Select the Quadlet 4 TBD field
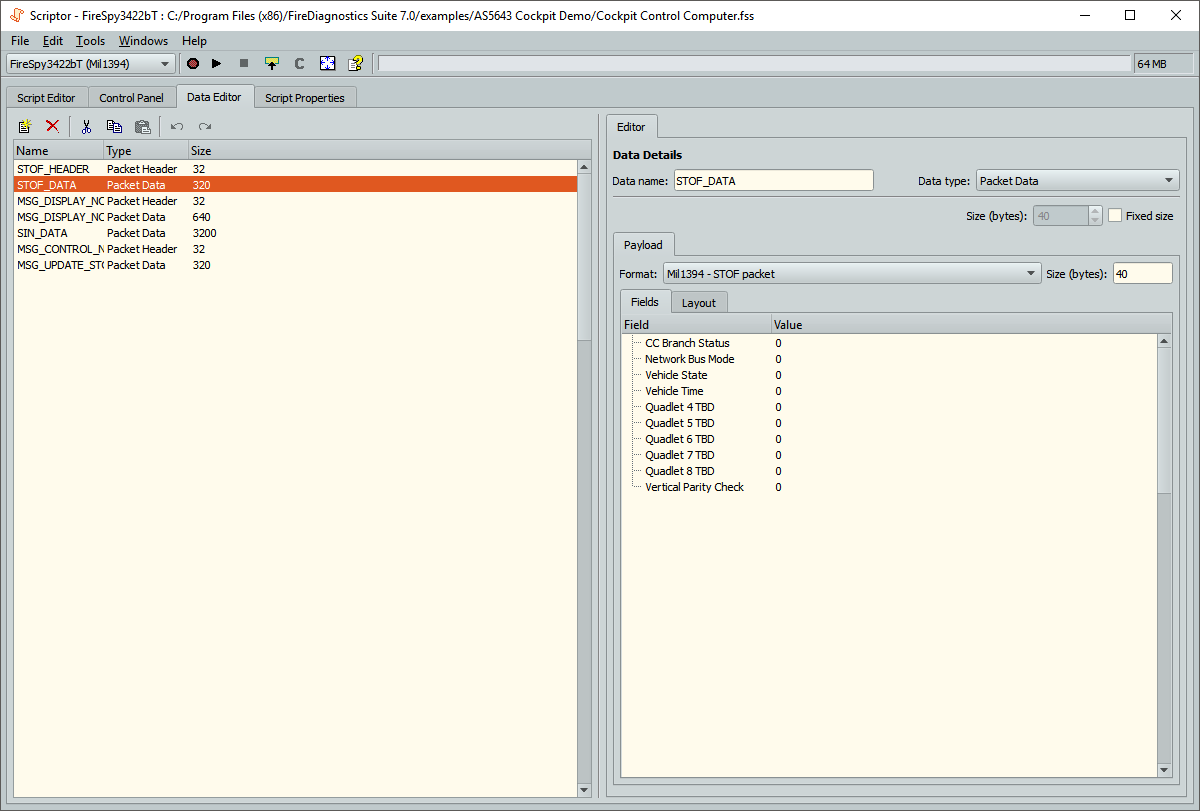Image resolution: width=1200 pixels, height=811 pixels. click(679, 407)
